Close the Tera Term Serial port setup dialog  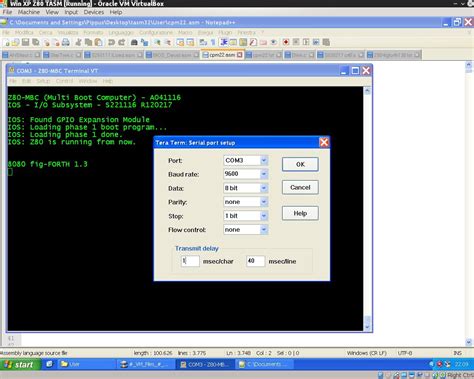(324, 143)
